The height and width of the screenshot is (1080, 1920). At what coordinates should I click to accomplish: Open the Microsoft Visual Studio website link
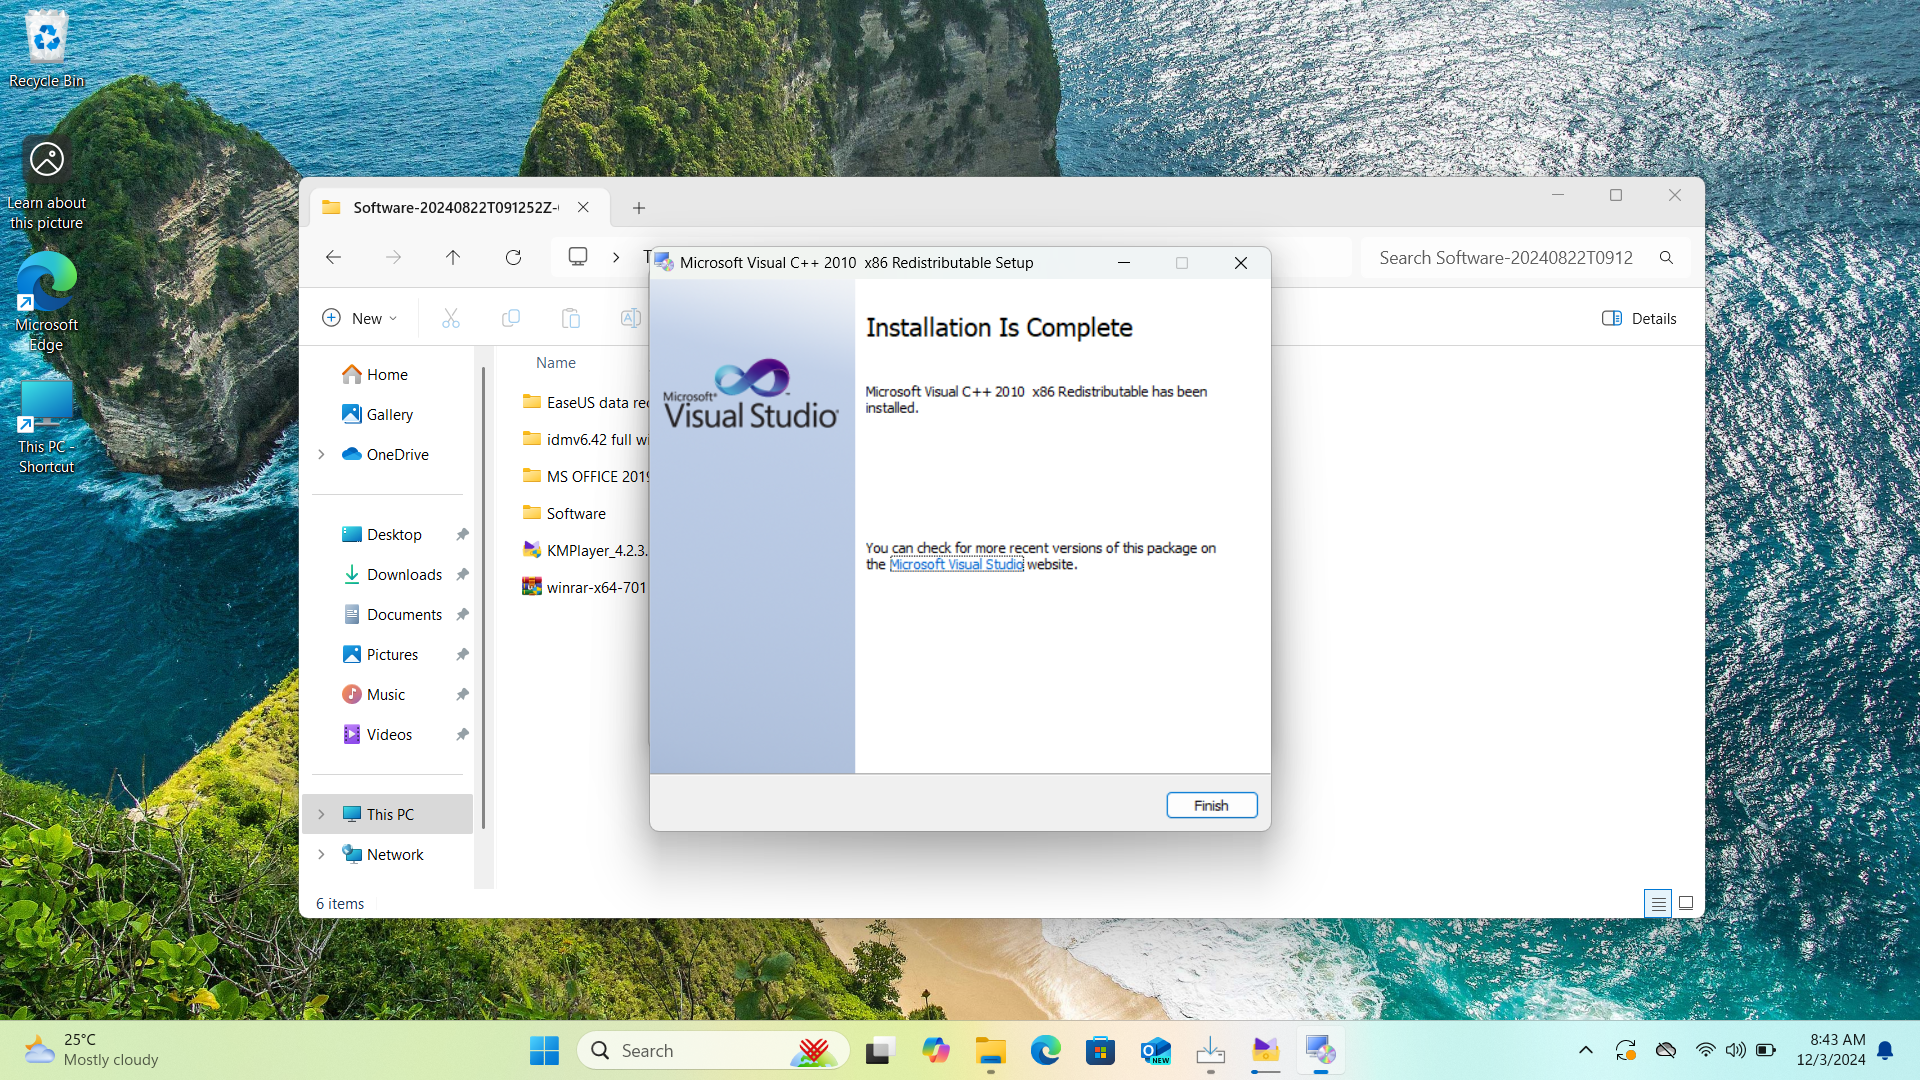[x=956, y=564]
